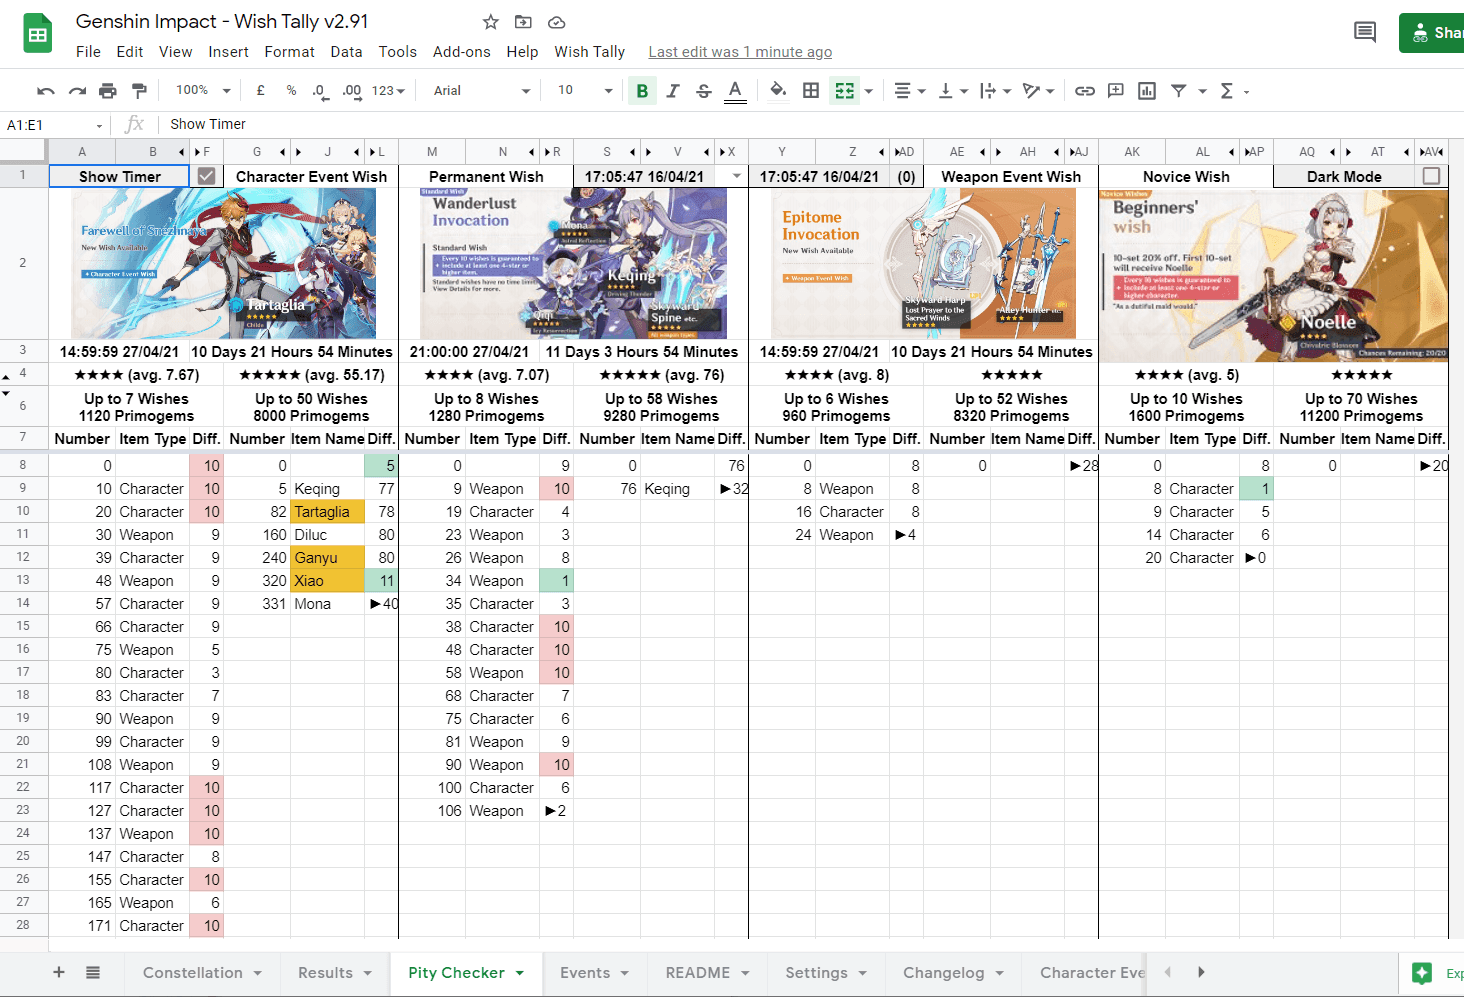
Task: Click the Undo icon
Action: 46,91
